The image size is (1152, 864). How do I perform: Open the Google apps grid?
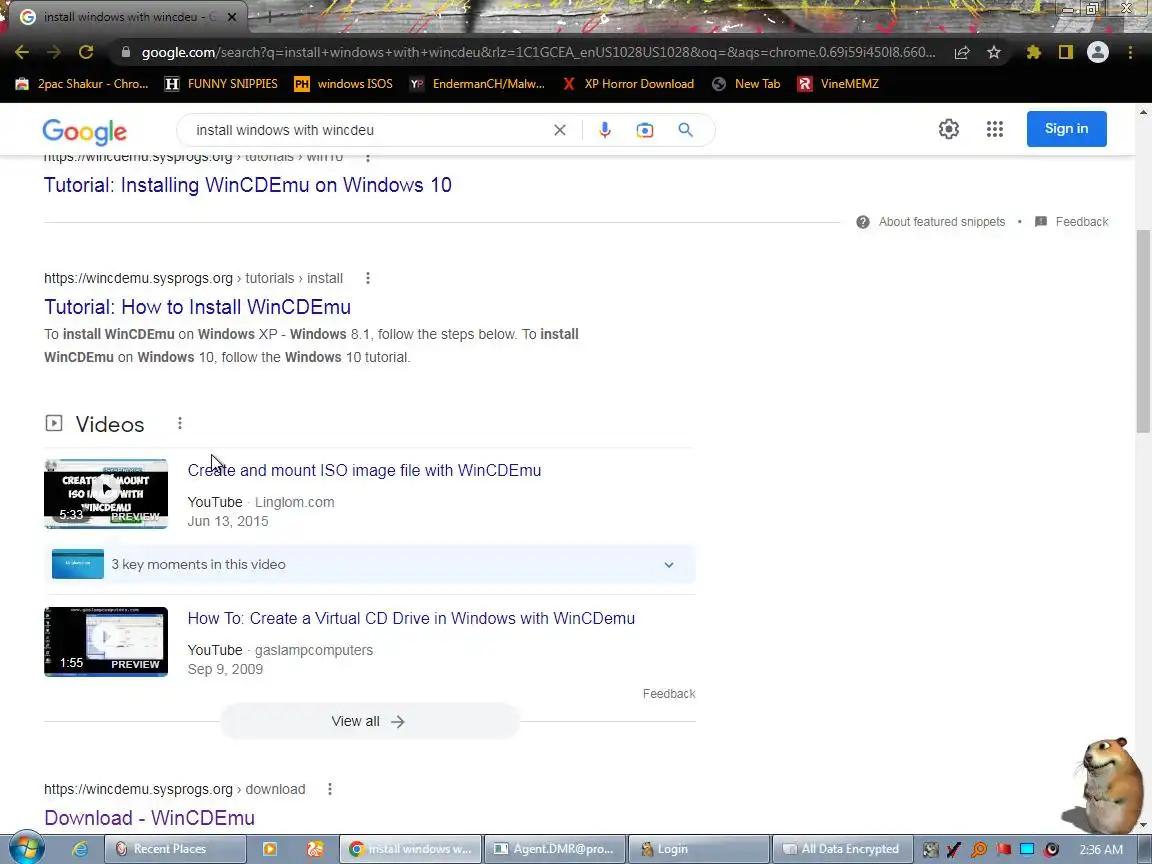[995, 129]
